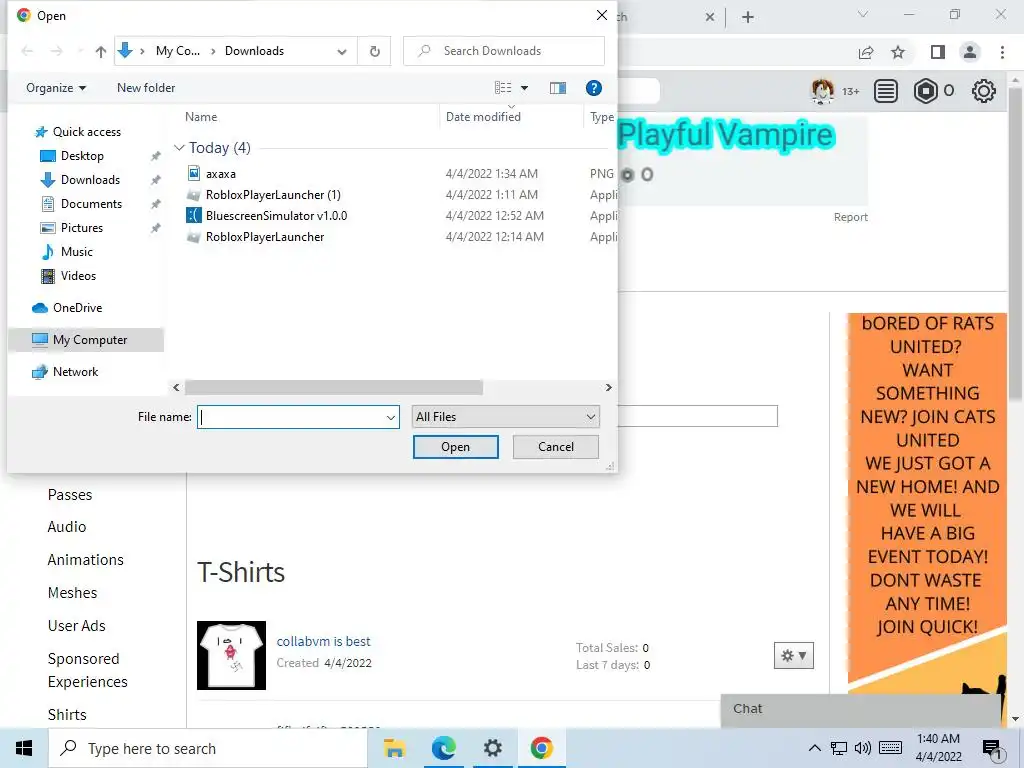This screenshot has height=768, width=1024.
Task: Select OneDrive in navigation pane
Action: [77, 308]
